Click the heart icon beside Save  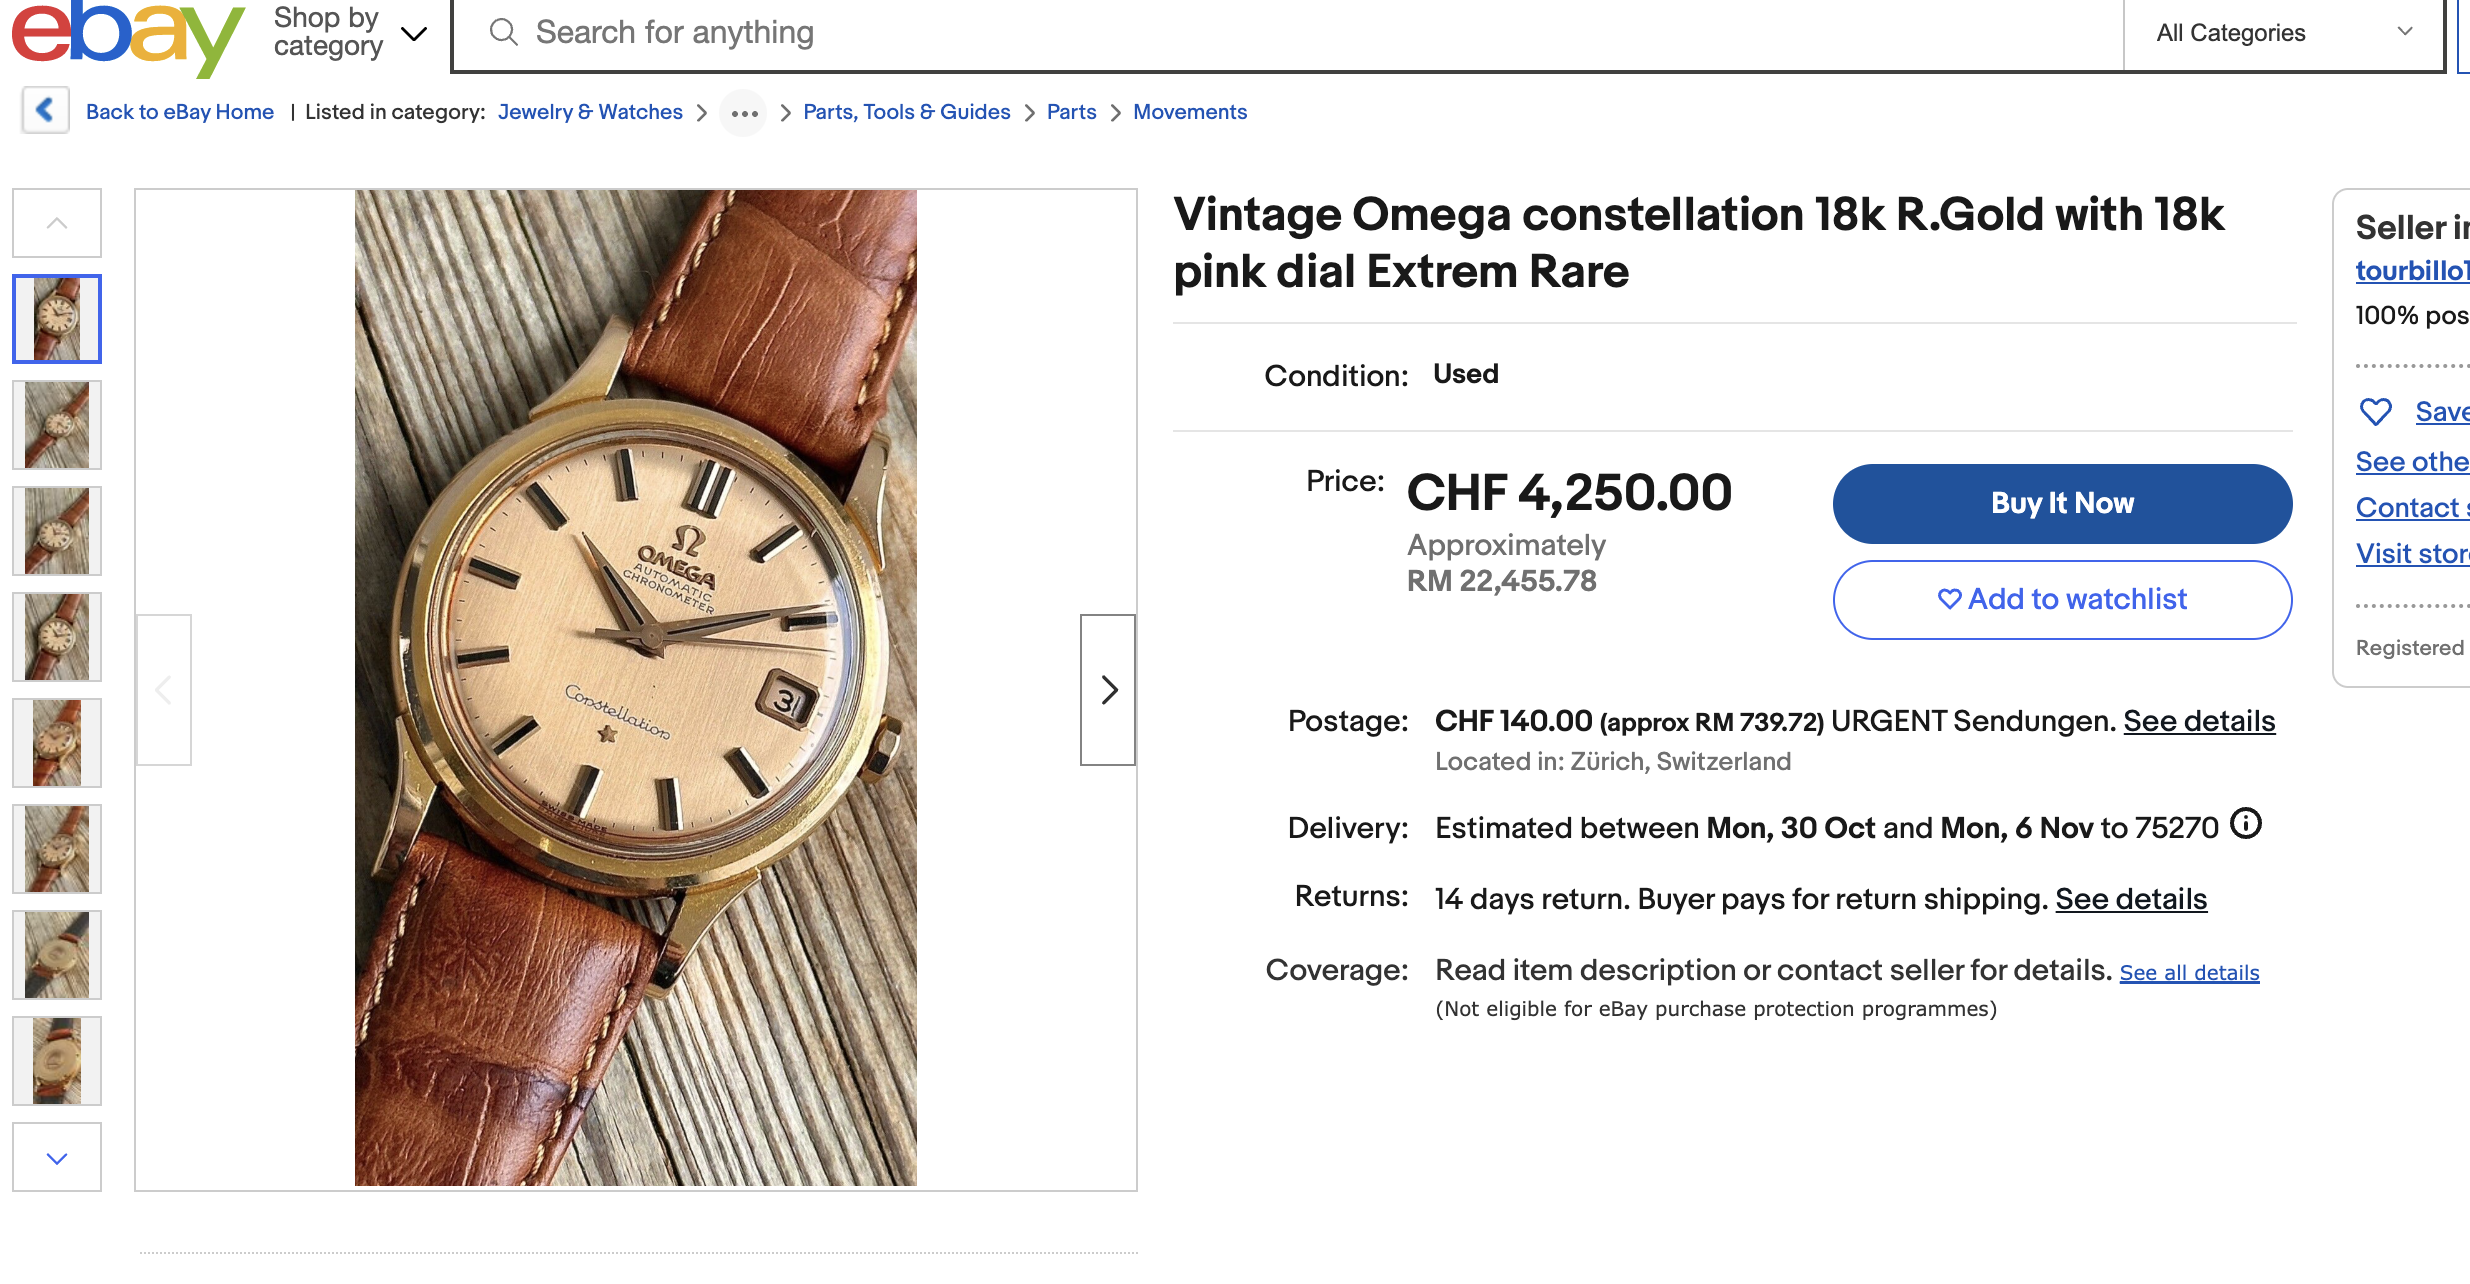[2375, 412]
